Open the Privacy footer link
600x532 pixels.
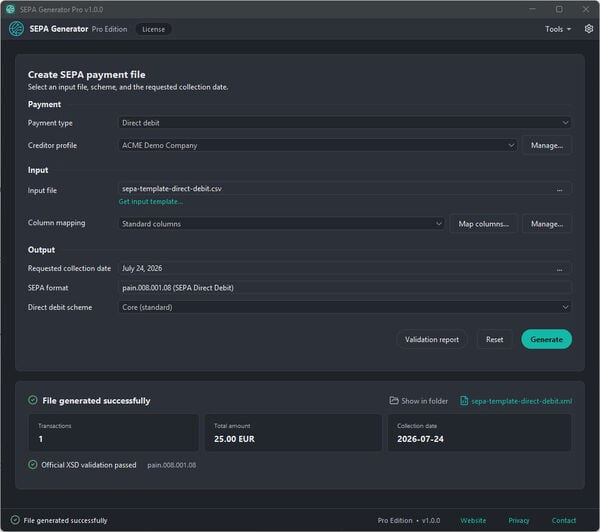[518, 521]
